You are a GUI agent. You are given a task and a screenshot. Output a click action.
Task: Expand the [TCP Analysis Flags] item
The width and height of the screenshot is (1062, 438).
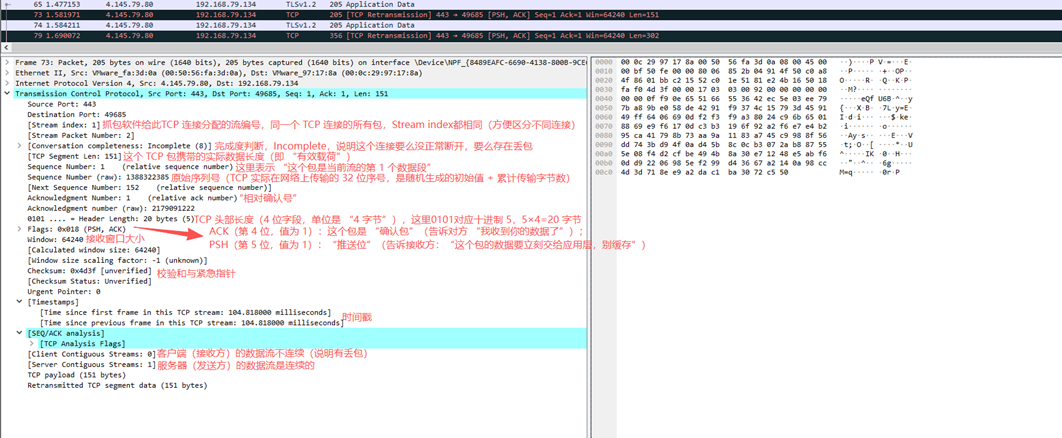(32, 343)
